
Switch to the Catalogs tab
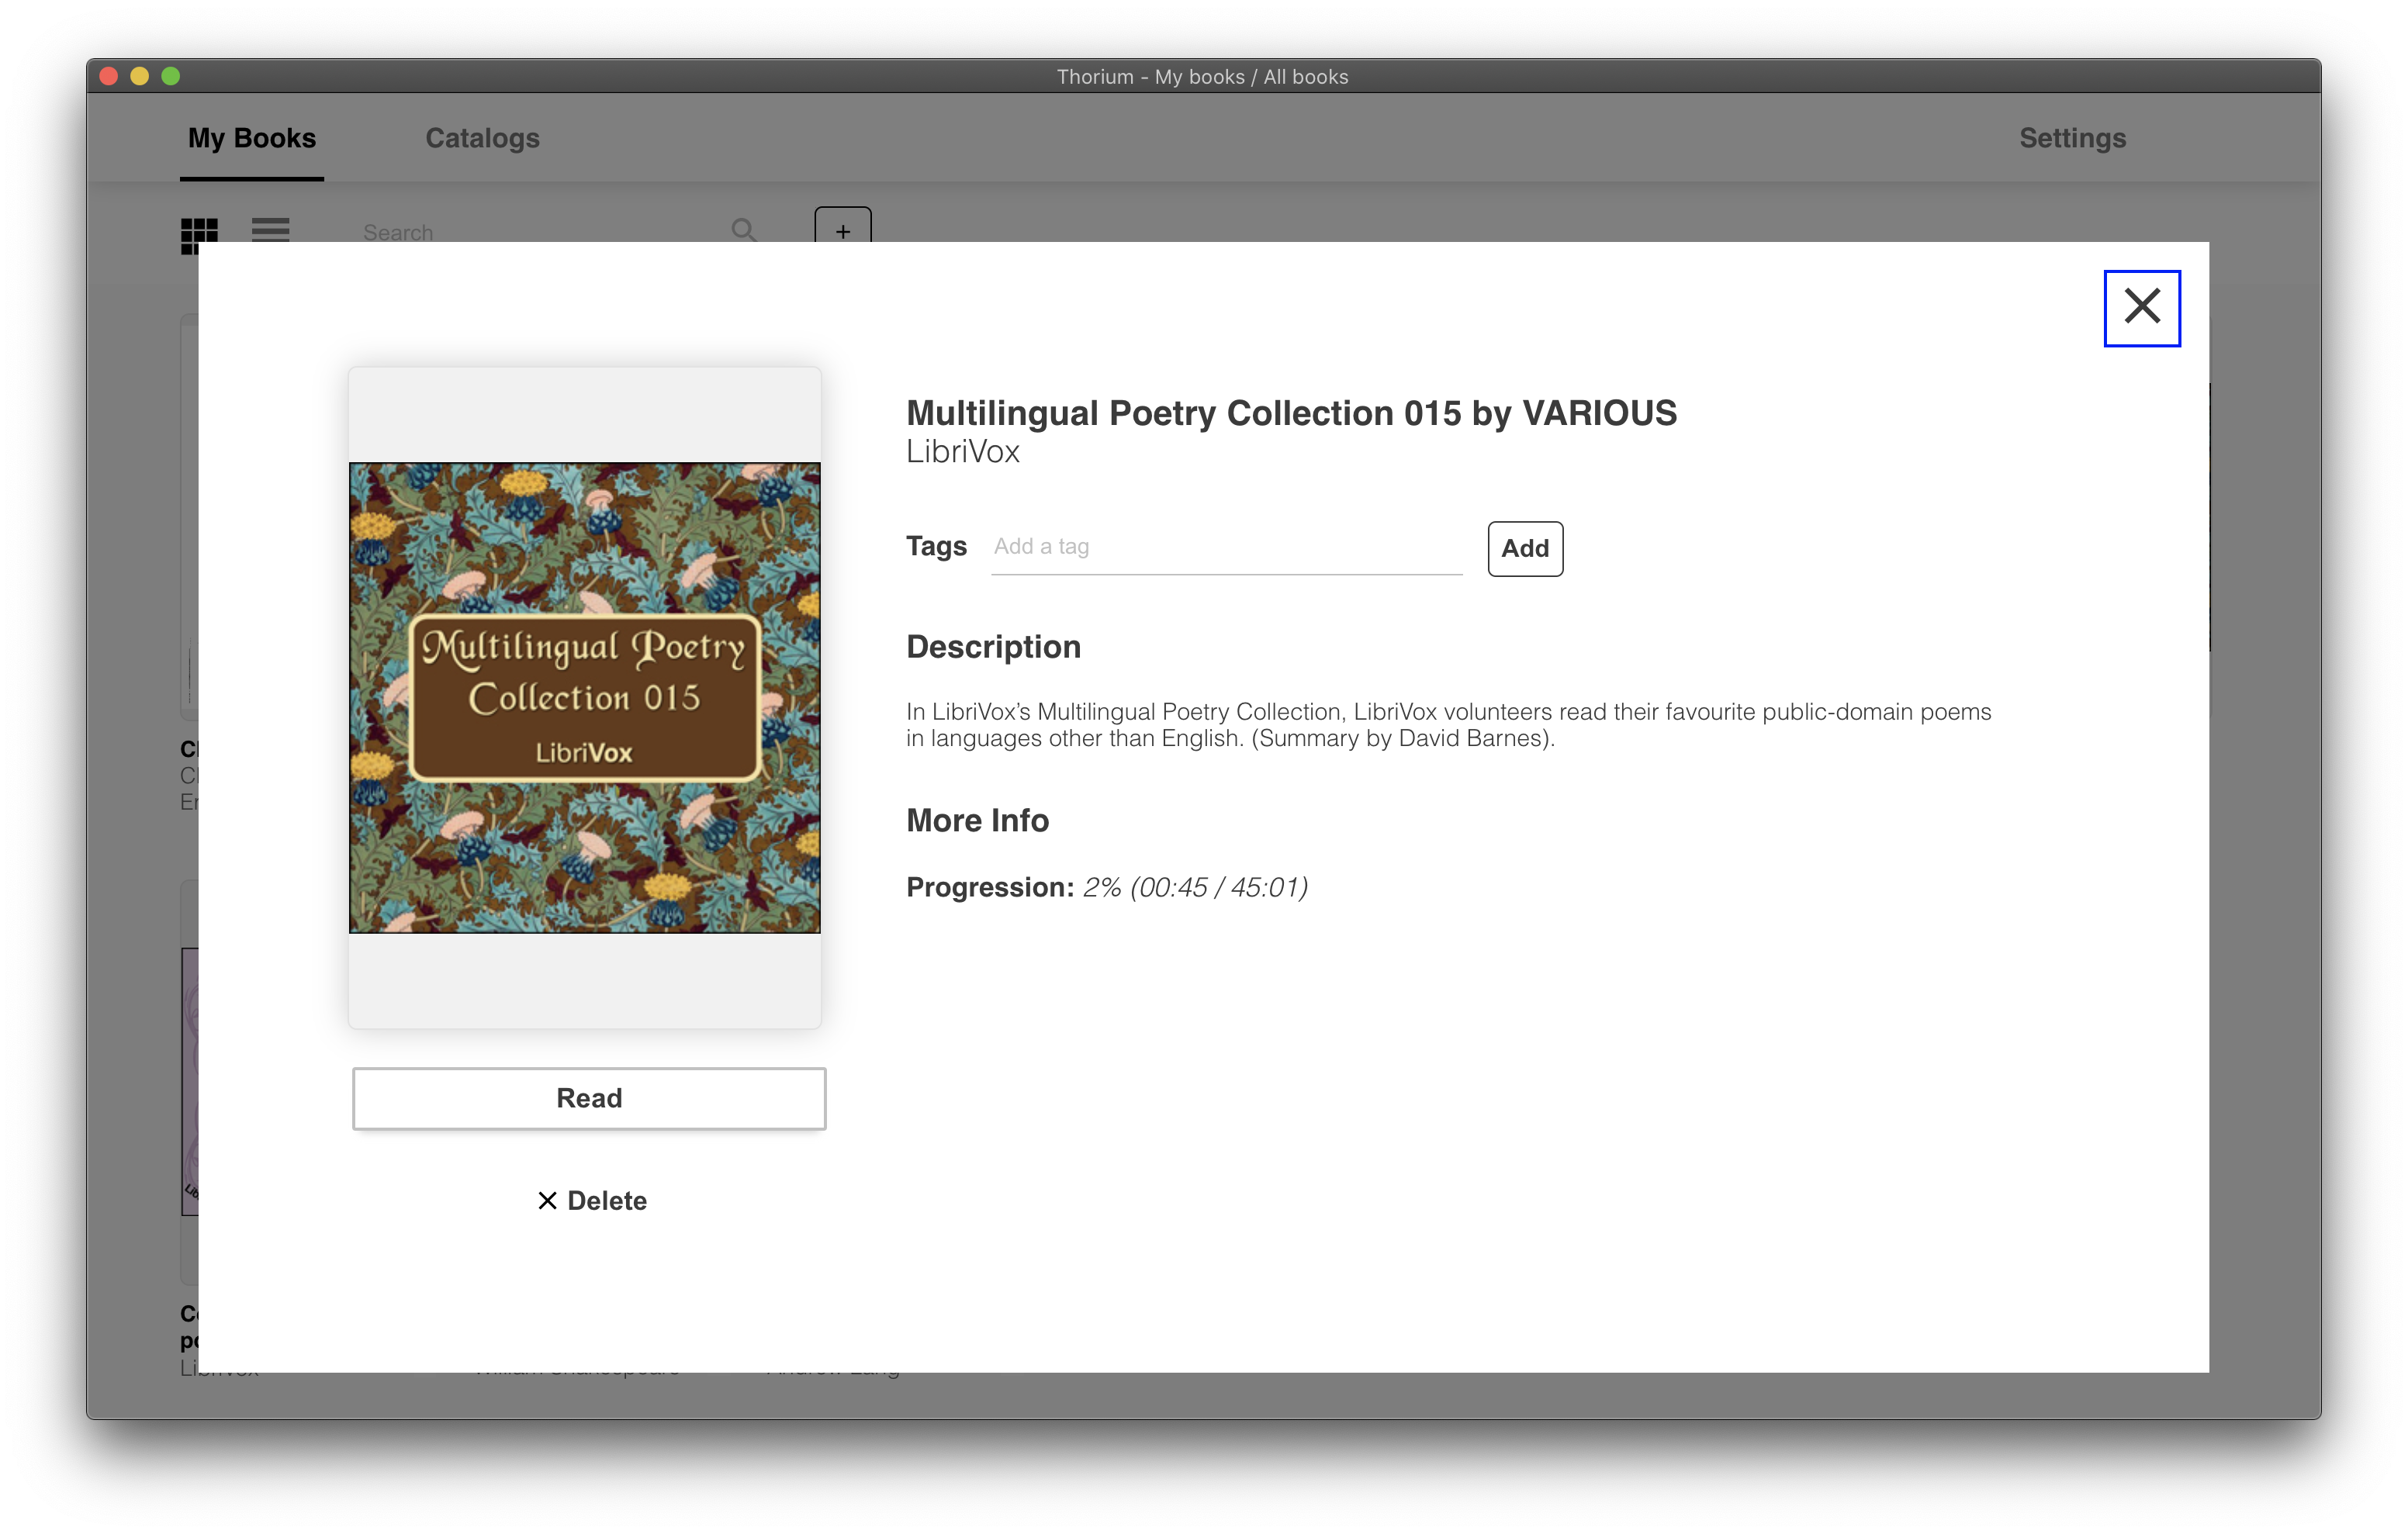click(482, 138)
